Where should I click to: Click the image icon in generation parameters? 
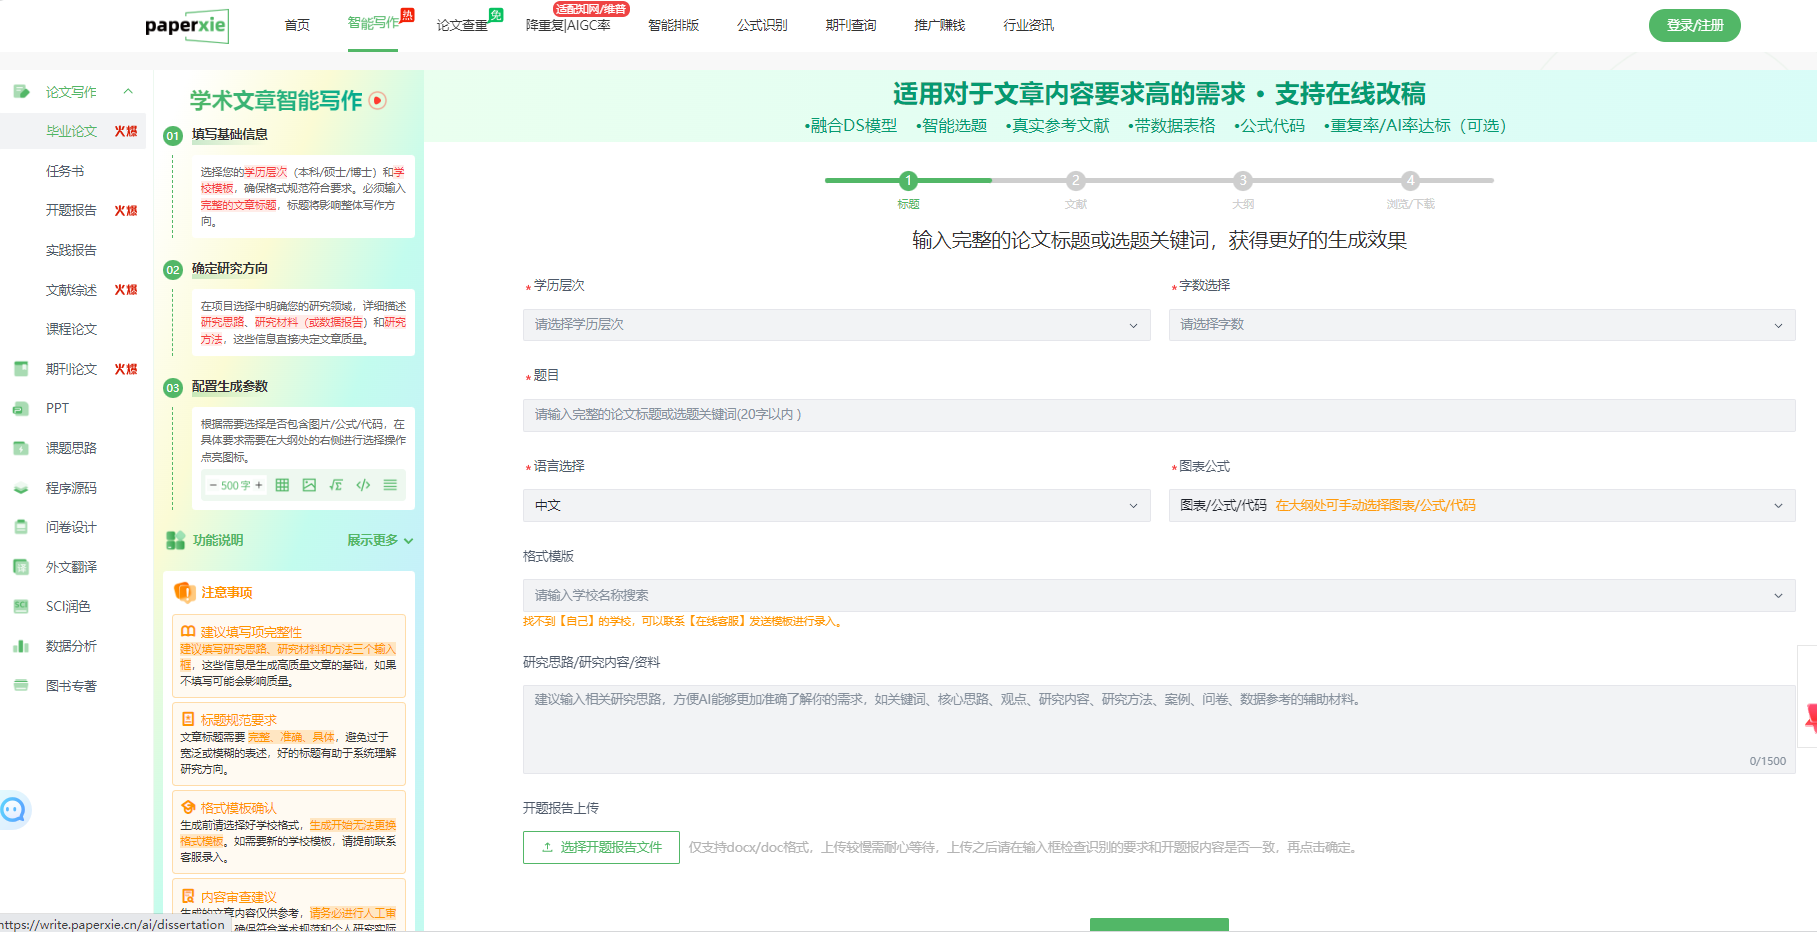coord(309,485)
